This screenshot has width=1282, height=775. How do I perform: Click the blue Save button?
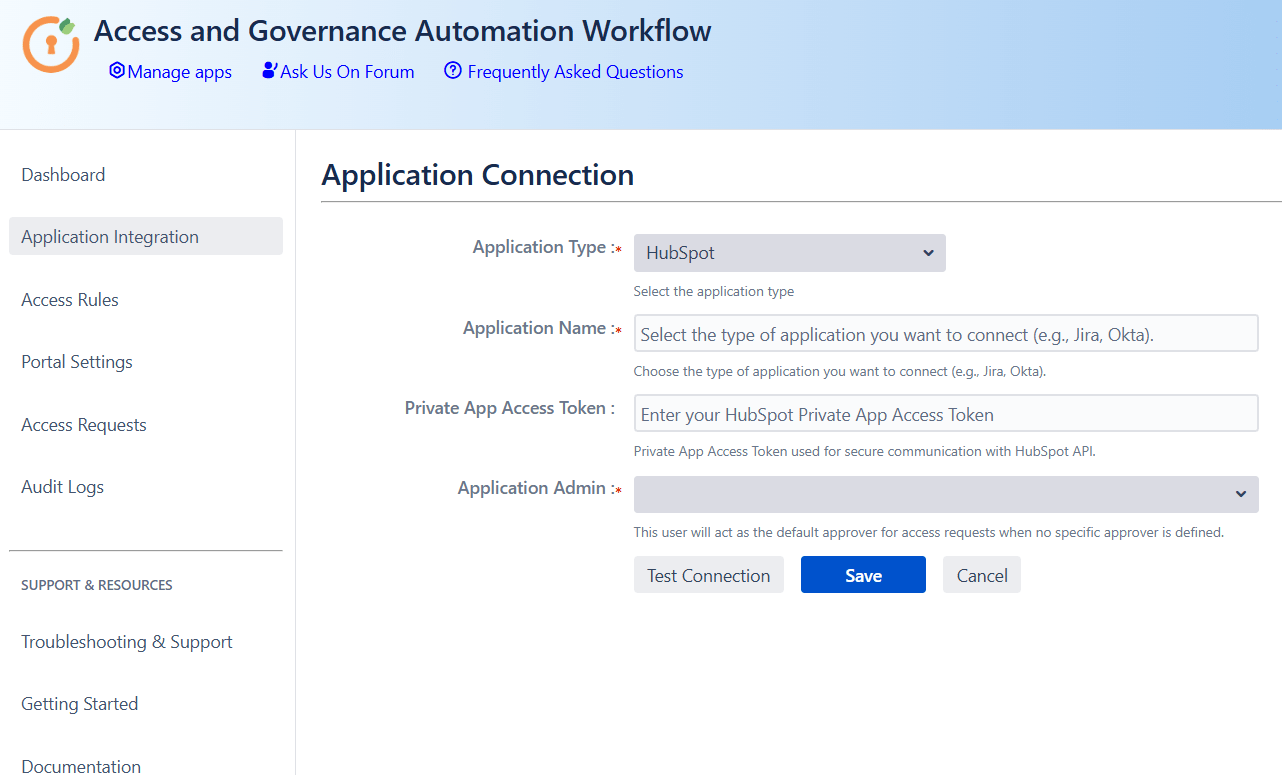pos(863,575)
